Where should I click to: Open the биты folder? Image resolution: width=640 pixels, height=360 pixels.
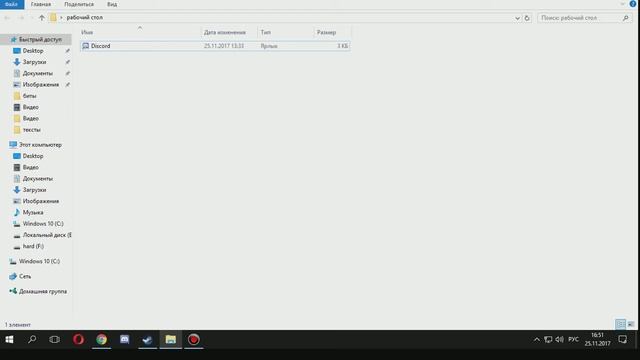point(29,96)
